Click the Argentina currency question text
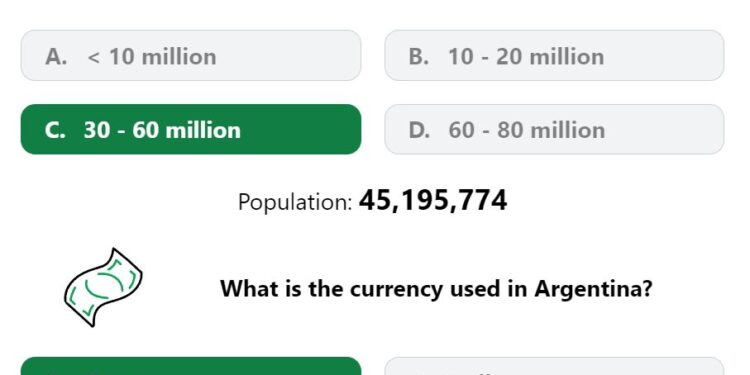This screenshot has width=750, height=375. (436, 289)
